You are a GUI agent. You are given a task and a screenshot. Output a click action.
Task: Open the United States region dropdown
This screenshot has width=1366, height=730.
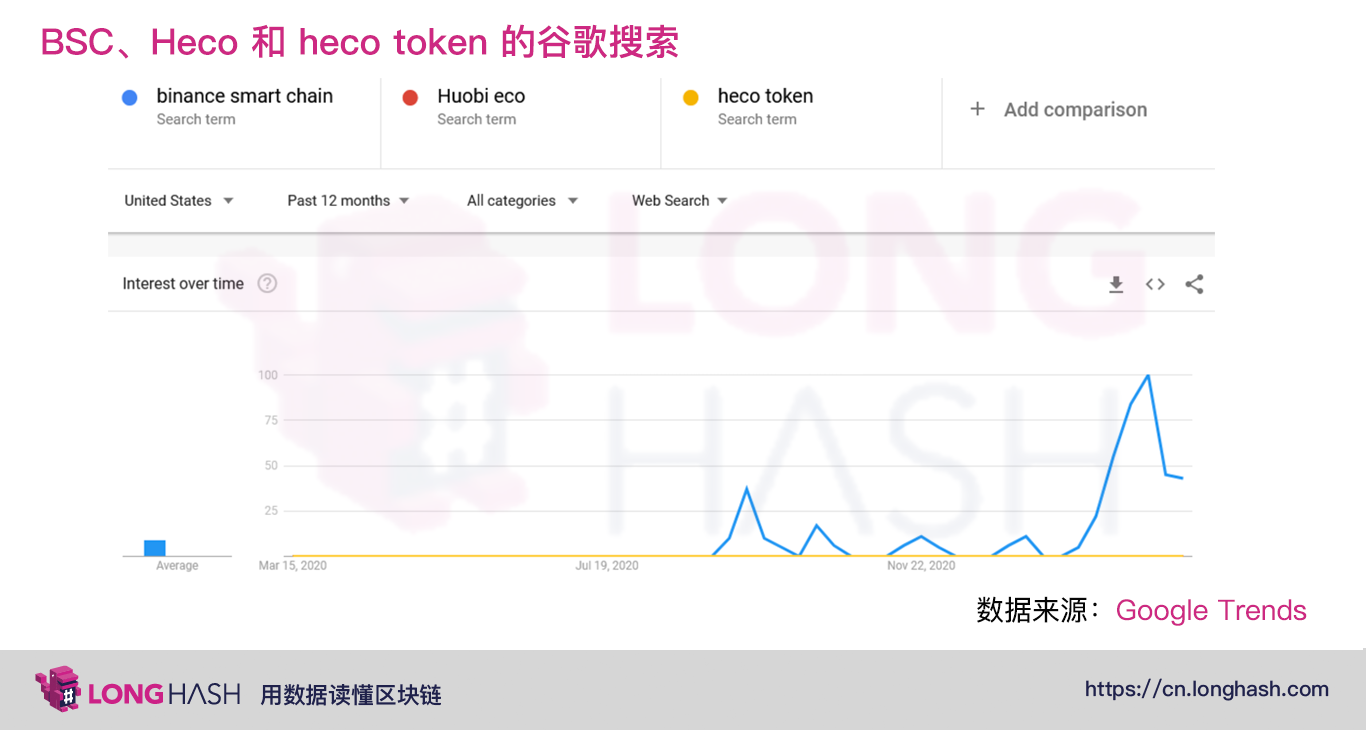click(178, 200)
